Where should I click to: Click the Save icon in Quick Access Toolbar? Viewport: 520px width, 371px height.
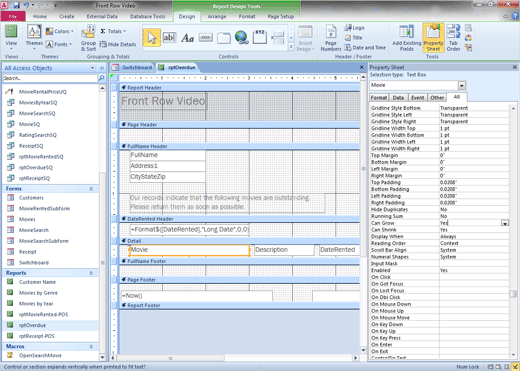16,5
